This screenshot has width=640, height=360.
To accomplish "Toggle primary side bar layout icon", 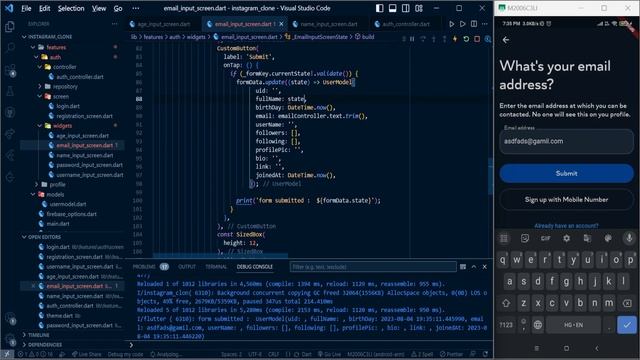I will (380, 8).
